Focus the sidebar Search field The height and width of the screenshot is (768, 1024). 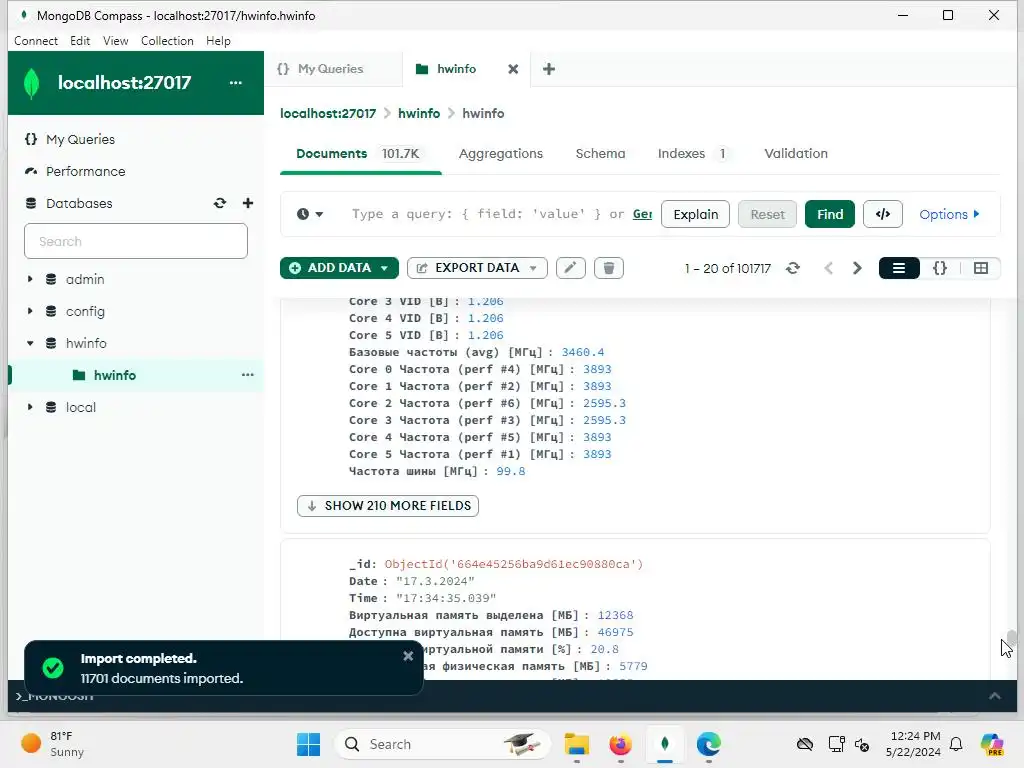pyautogui.click(x=136, y=241)
